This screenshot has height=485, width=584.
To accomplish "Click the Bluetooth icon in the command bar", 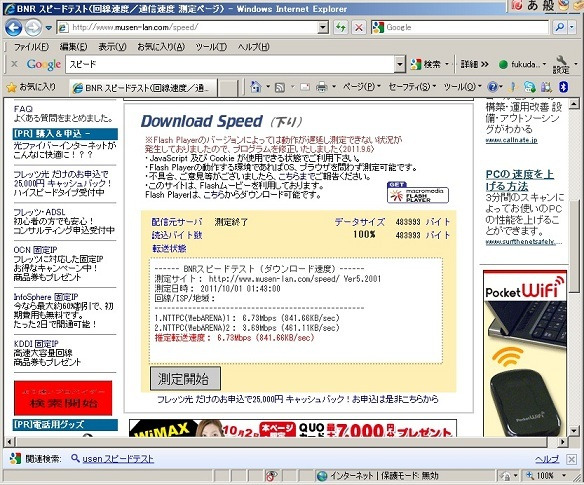I will pyautogui.click(x=564, y=87).
